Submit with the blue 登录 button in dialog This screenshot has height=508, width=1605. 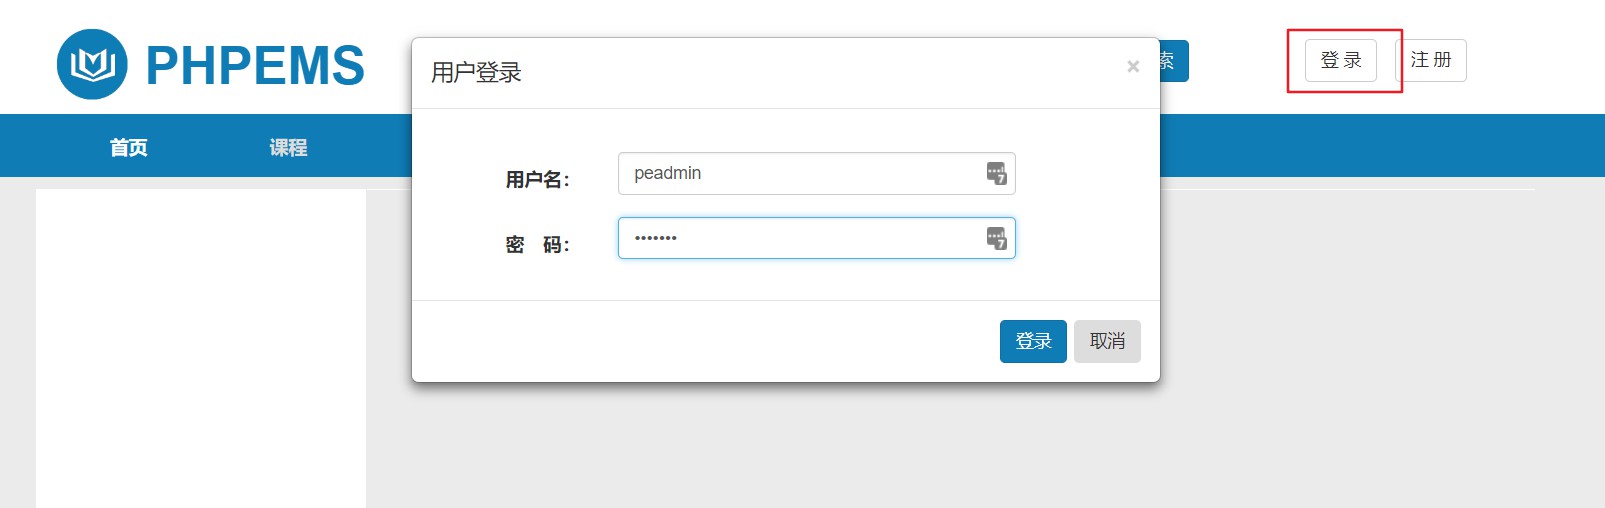[x=1033, y=341]
